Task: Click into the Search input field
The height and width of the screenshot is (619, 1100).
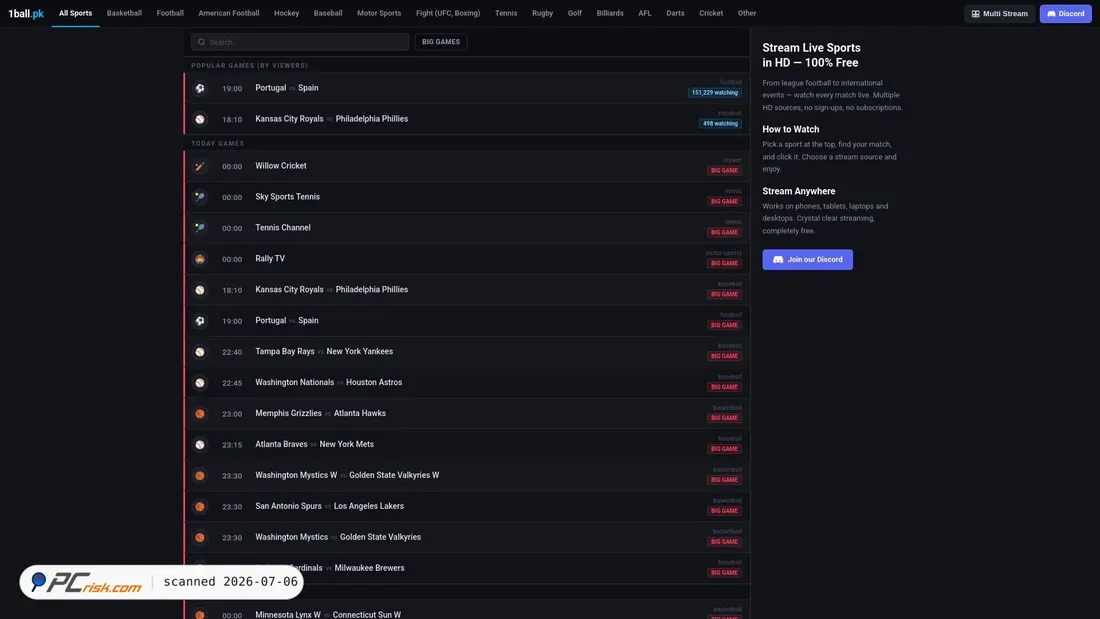Action: (300, 42)
